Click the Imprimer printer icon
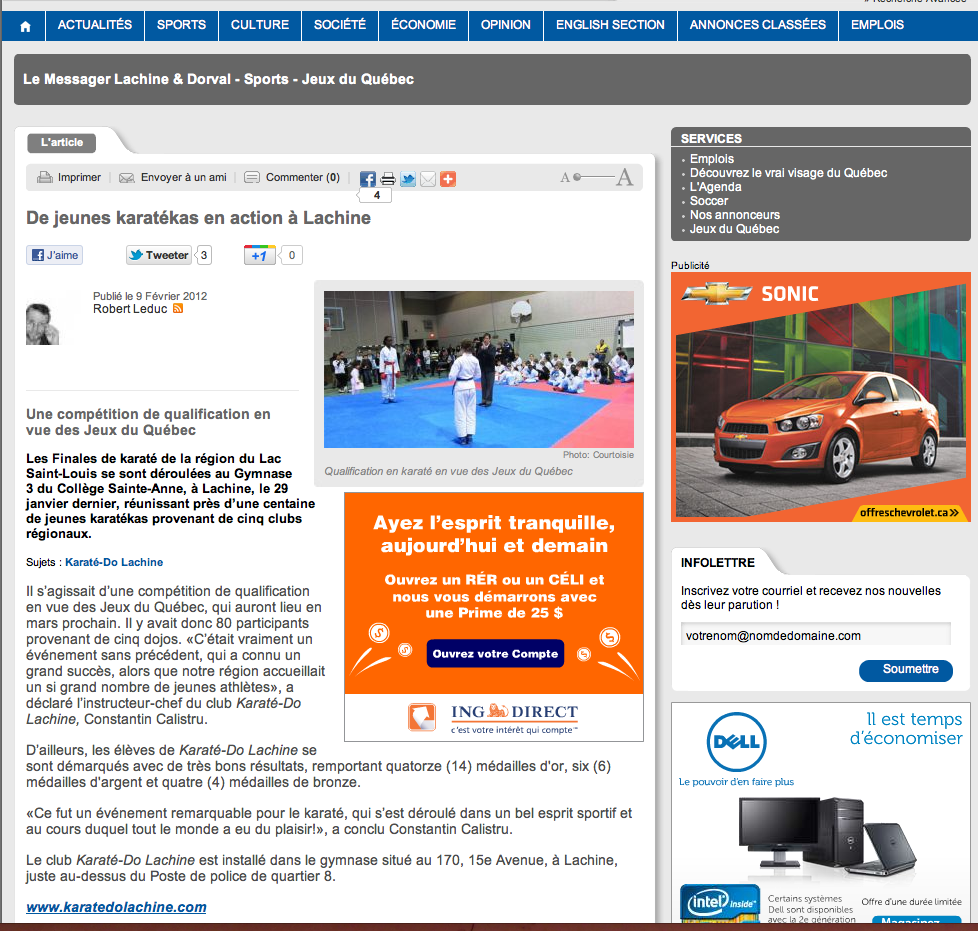This screenshot has width=978, height=931. point(45,178)
